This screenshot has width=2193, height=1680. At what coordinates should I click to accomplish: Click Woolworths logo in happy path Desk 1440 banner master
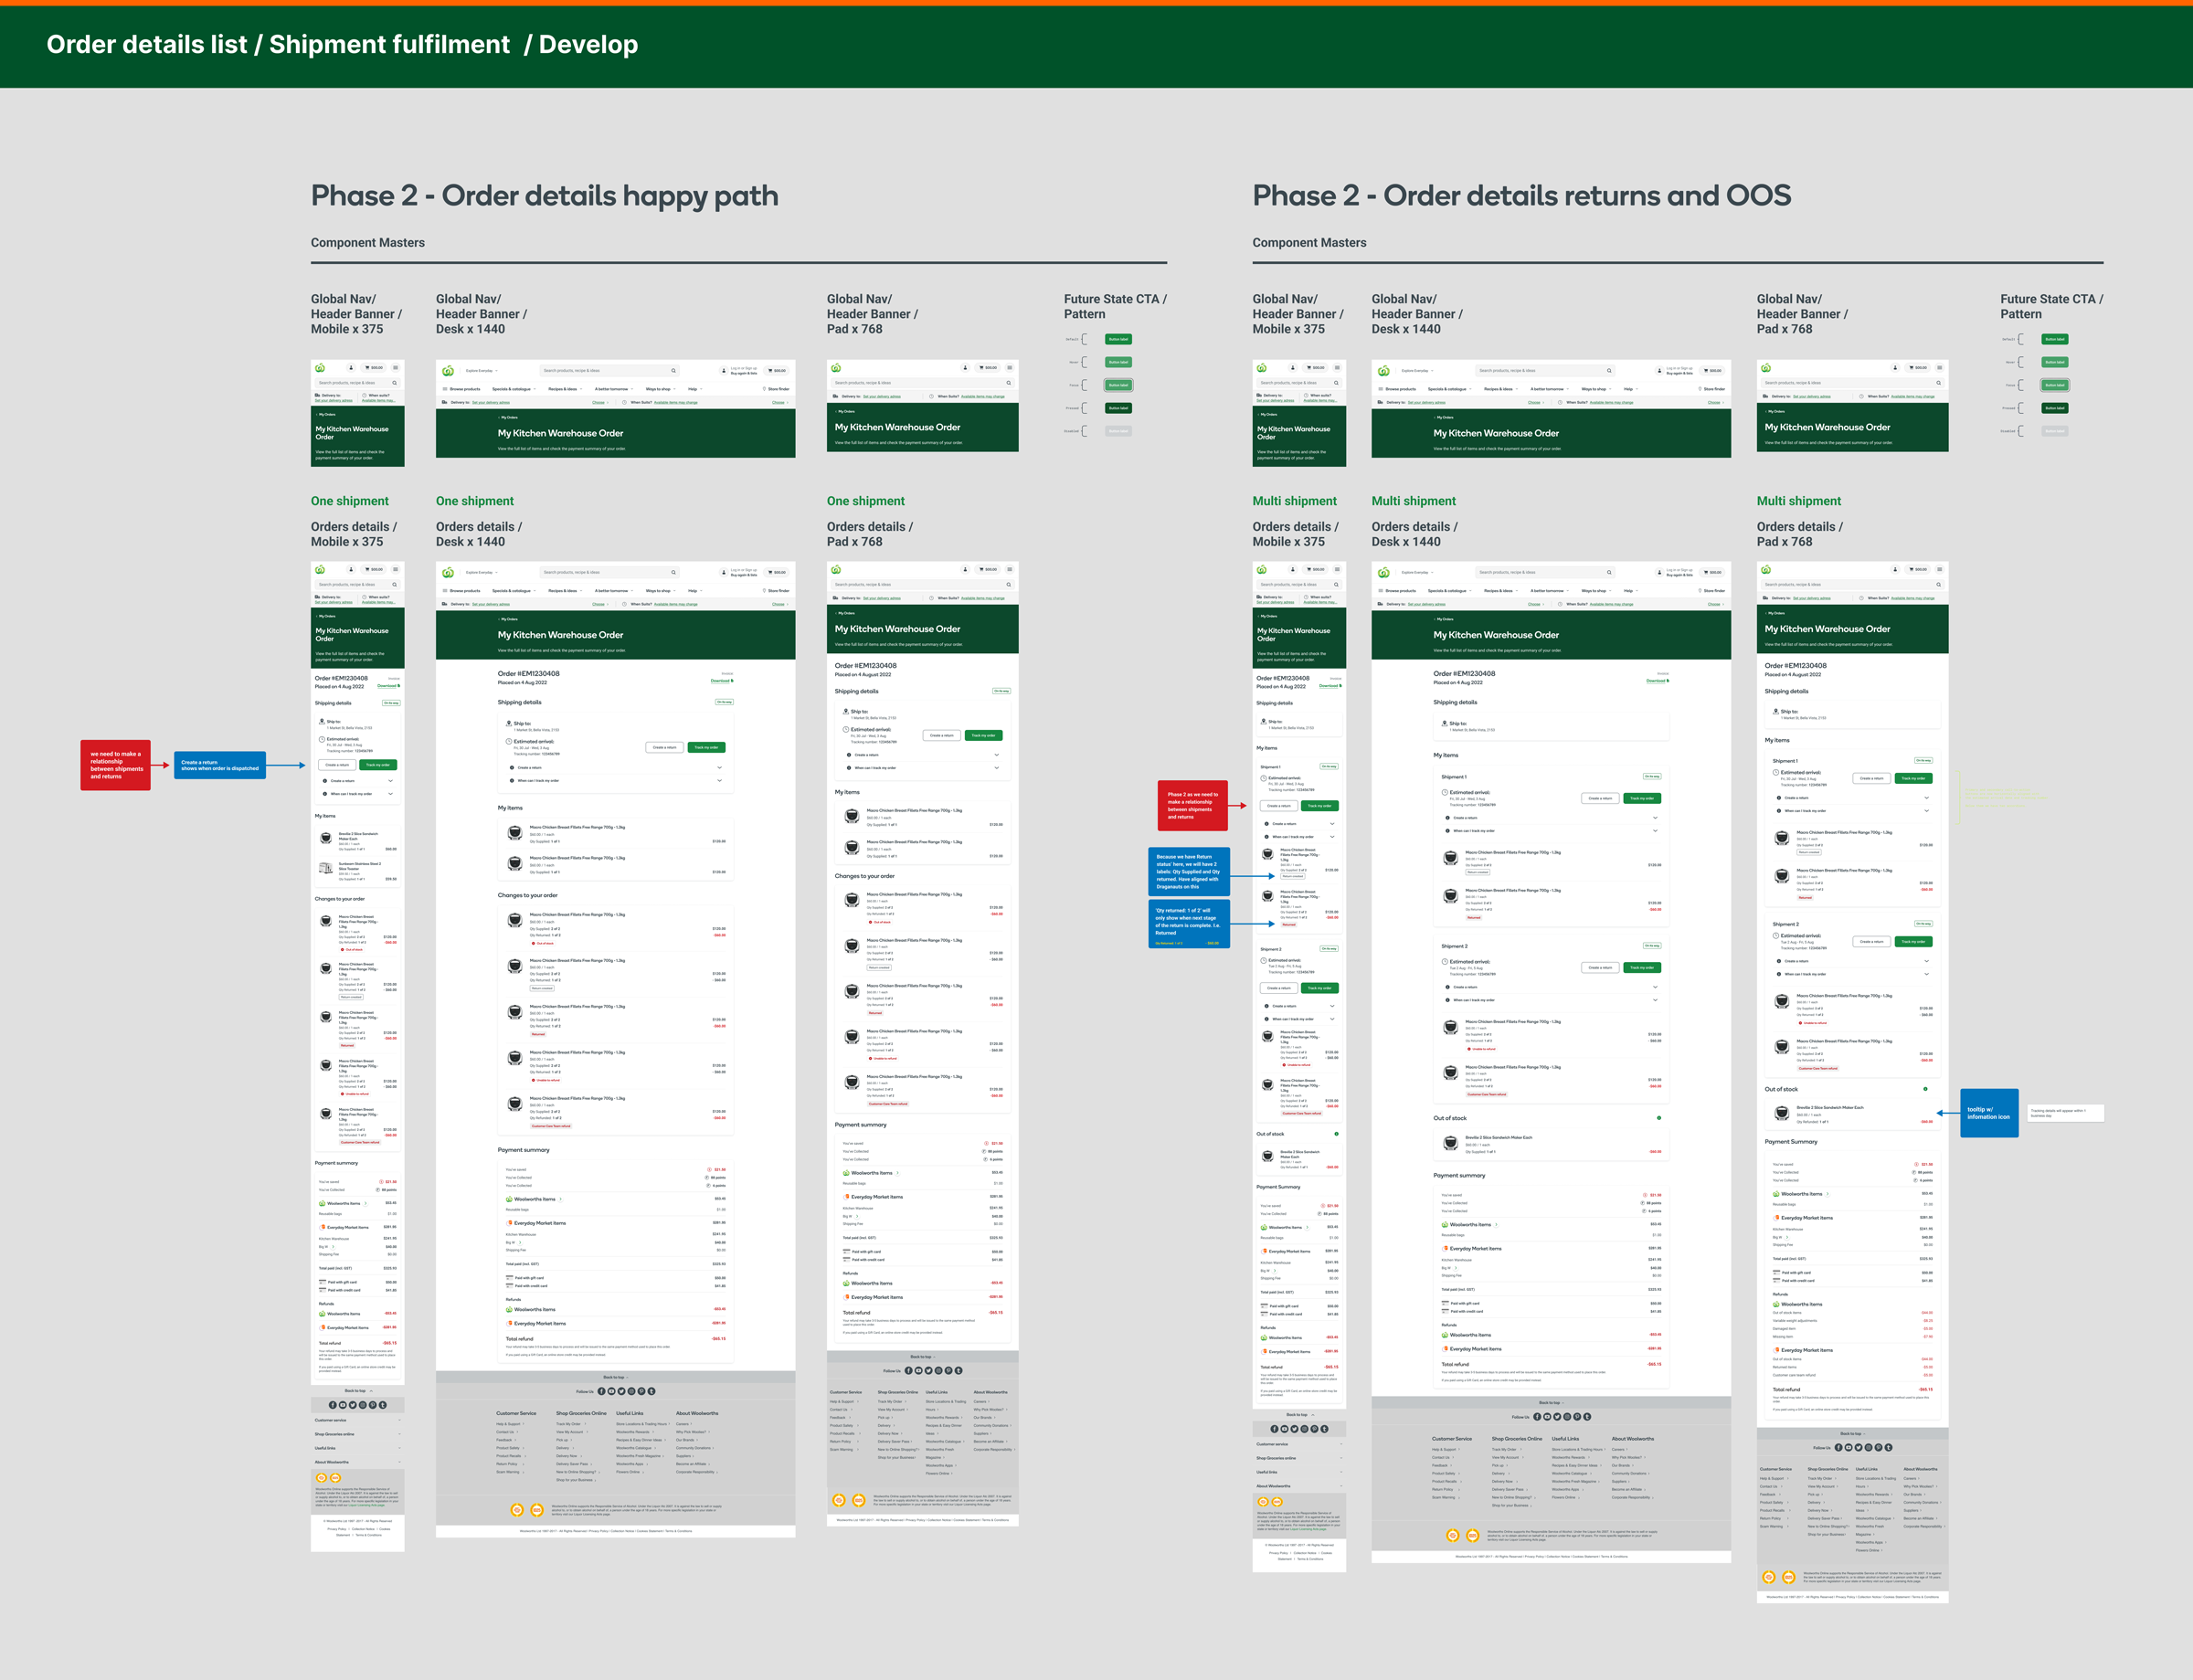tap(447, 371)
